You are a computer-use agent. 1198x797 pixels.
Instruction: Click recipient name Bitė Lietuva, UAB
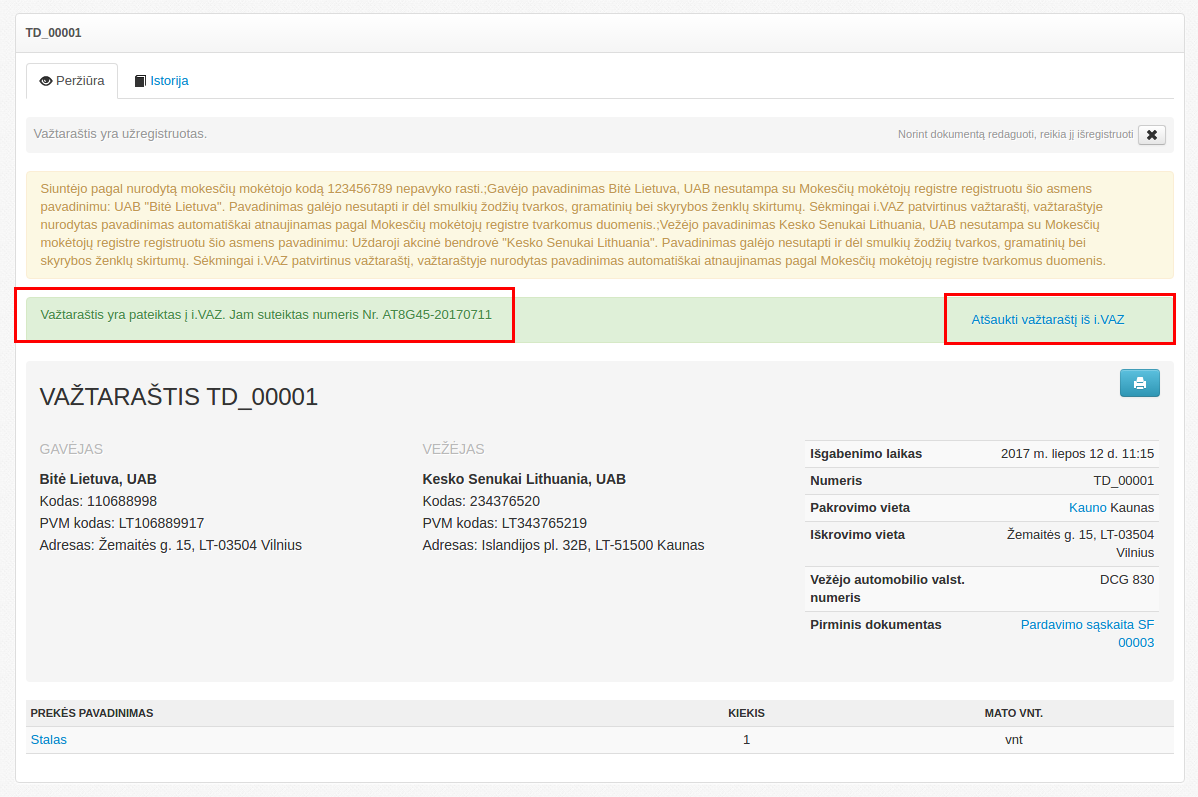click(98, 479)
